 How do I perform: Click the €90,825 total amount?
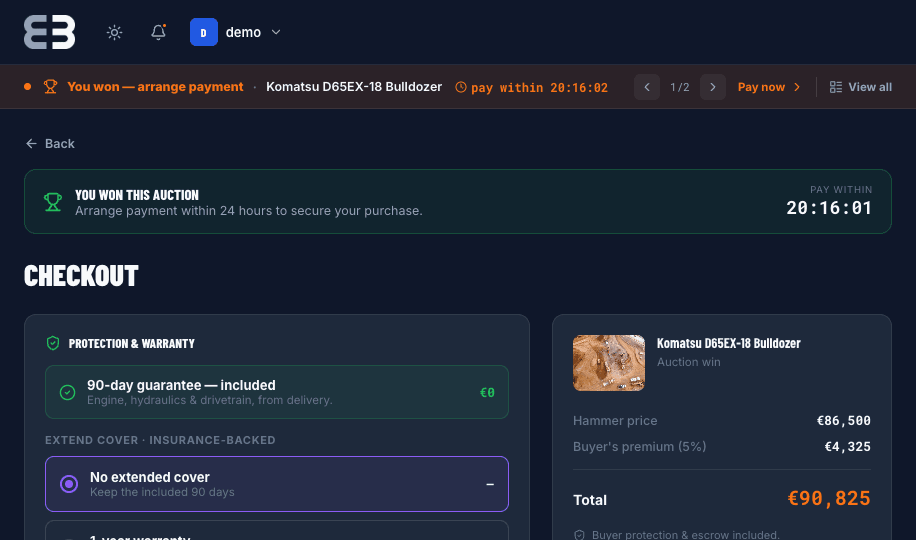[x=829, y=499]
